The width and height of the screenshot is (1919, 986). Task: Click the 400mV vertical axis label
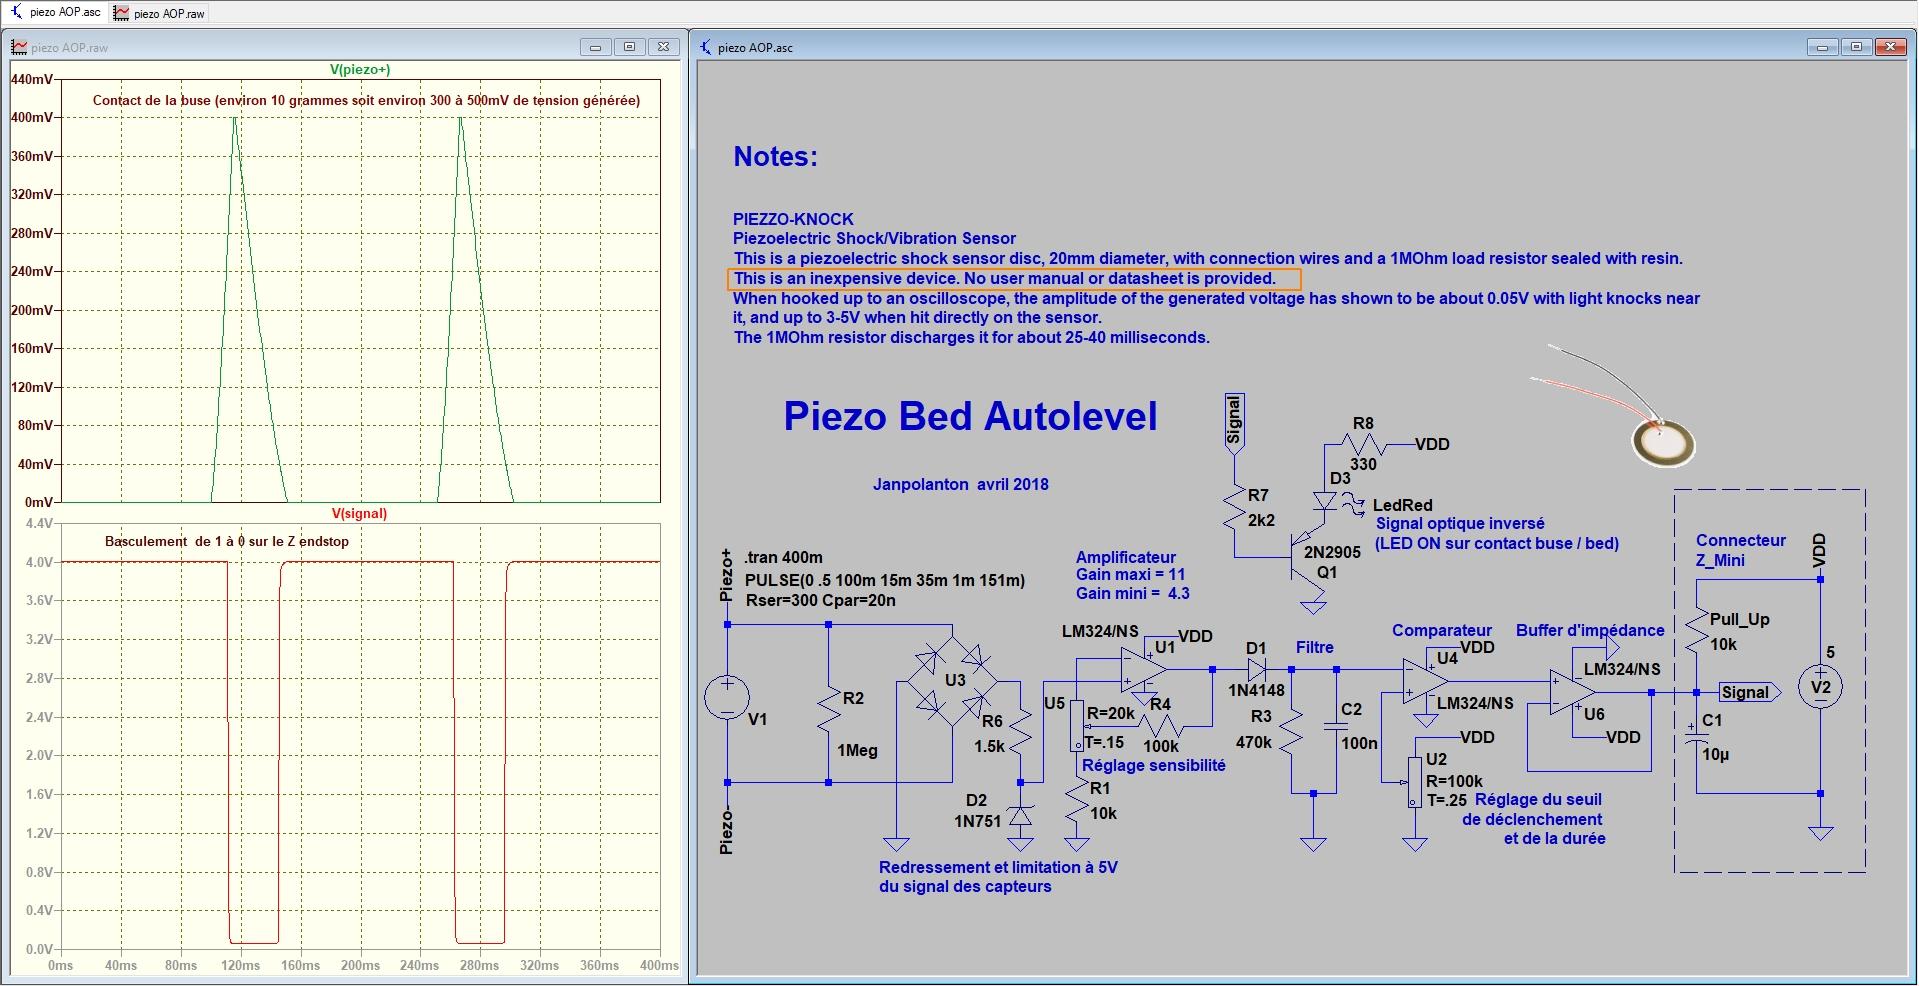[32, 117]
